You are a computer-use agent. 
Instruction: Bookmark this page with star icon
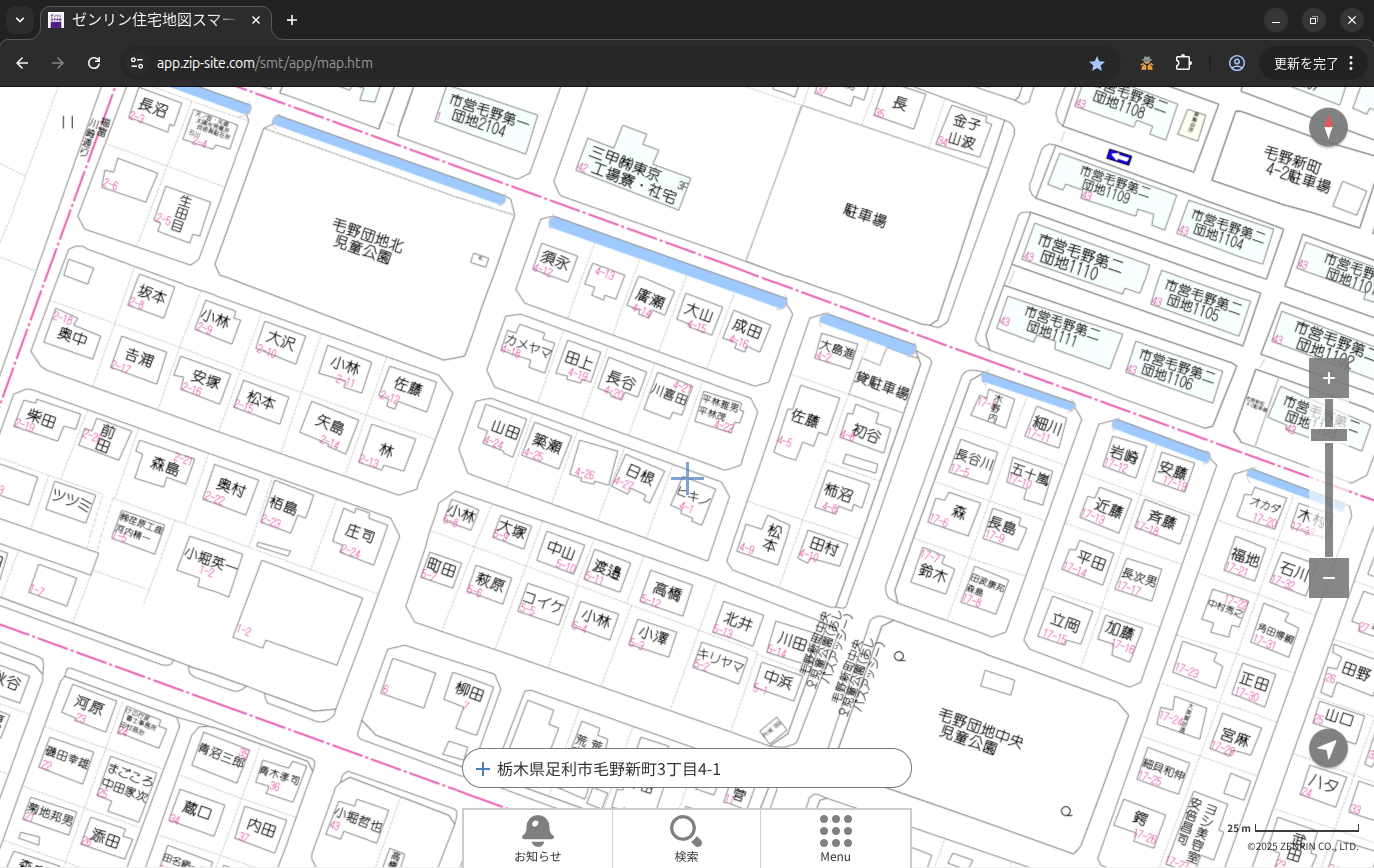pyautogui.click(x=1097, y=63)
